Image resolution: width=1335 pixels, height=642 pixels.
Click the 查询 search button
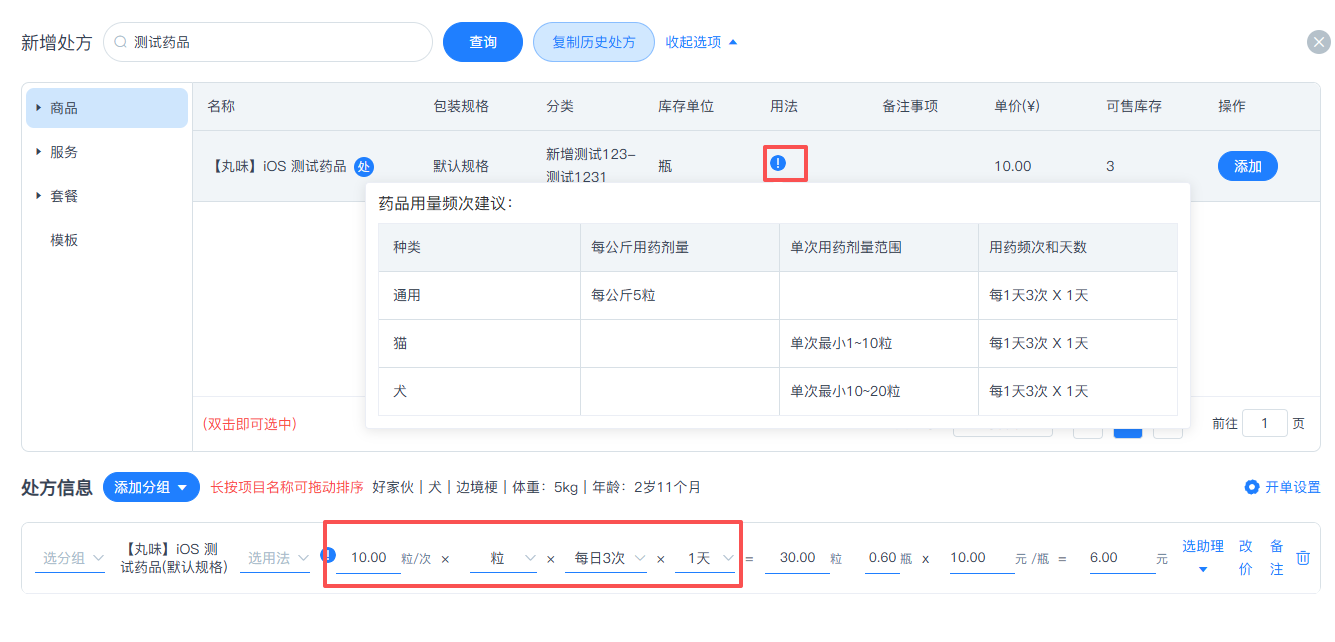(483, 42)
